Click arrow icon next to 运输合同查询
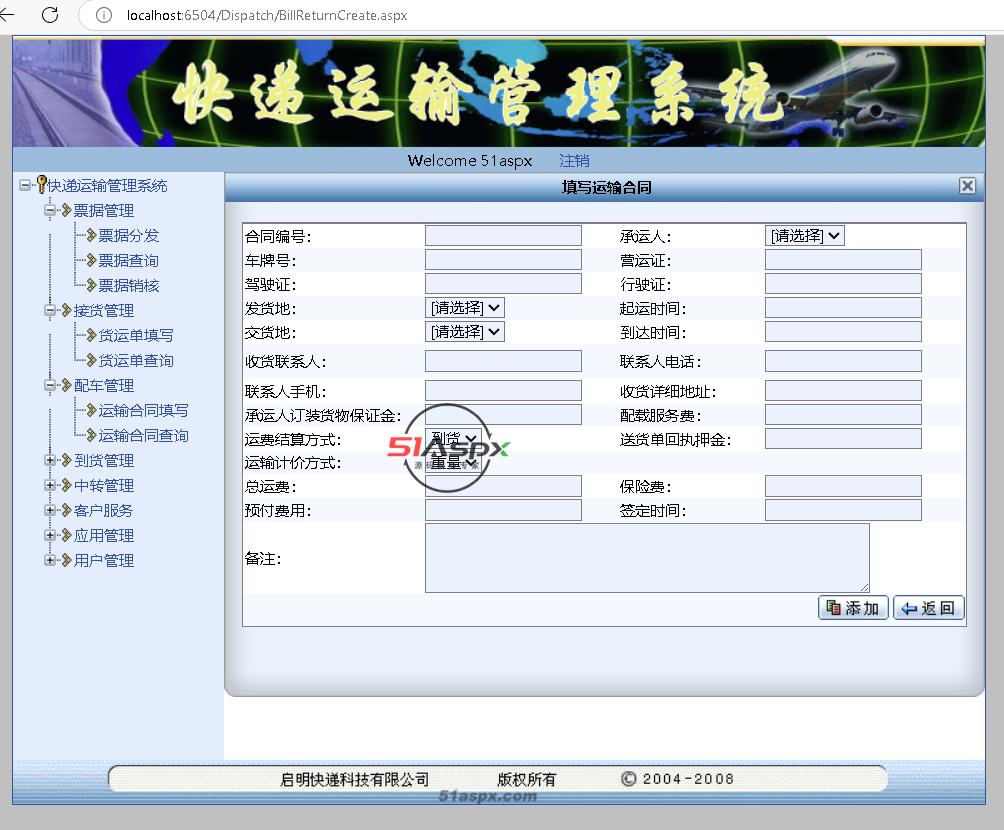 click(91, 435)
